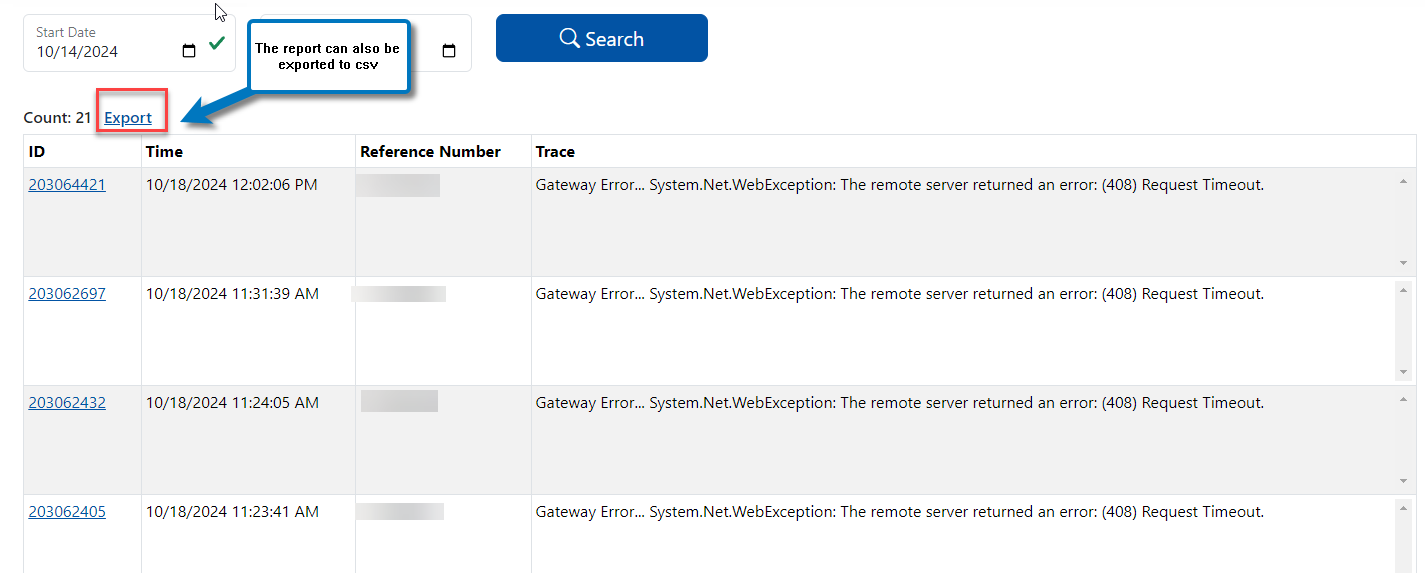Click trace scroll-down arrow for row 203064421

coord(1404,263)
